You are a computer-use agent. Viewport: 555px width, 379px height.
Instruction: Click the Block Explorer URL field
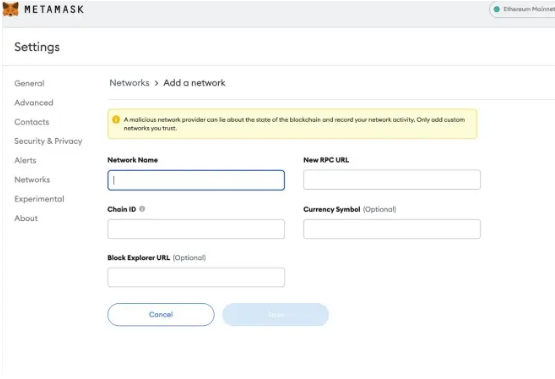click(x=196, y=277)
